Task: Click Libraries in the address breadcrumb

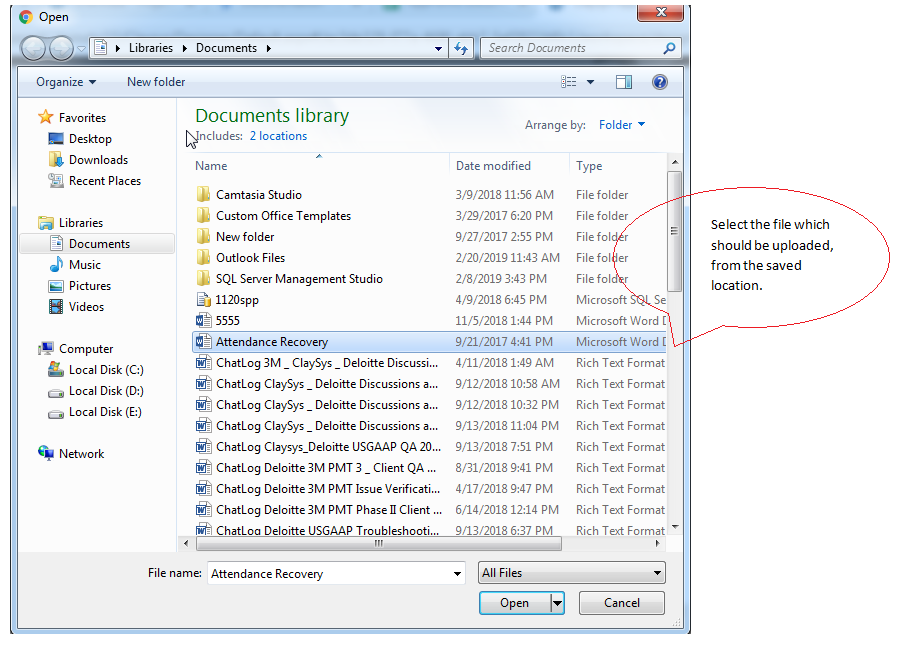Action: [150, 48]
